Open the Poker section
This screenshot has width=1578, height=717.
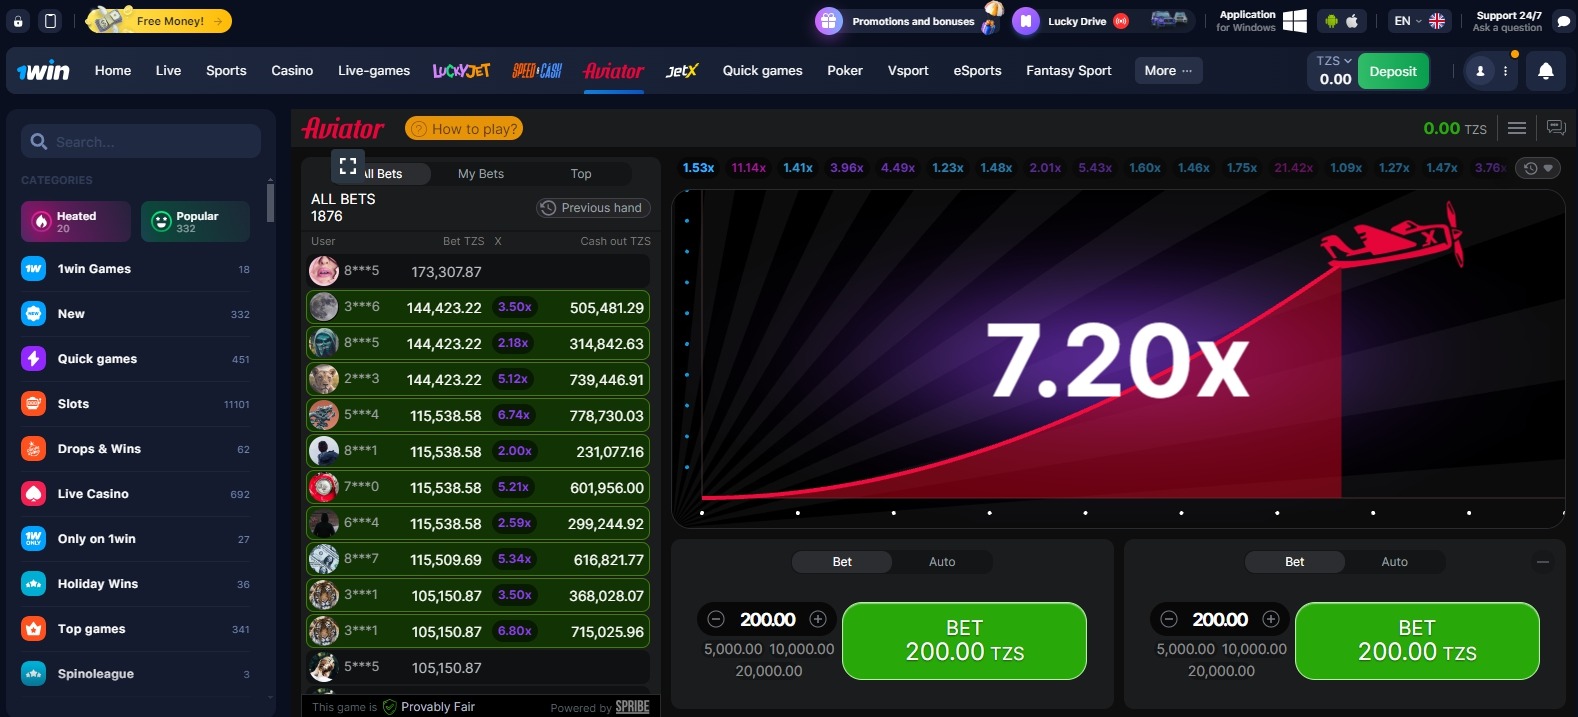[x=845, y=71]
